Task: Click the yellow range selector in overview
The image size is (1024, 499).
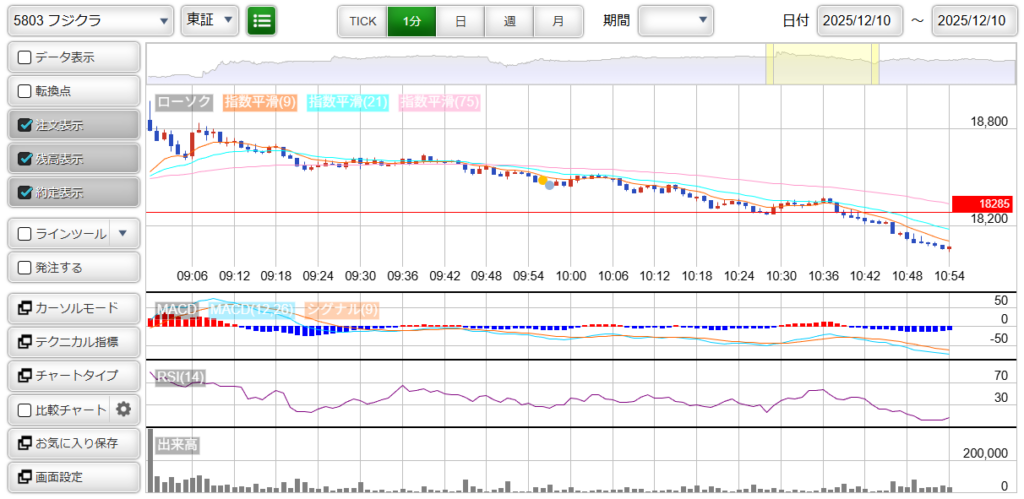Action: pos(822,65)
